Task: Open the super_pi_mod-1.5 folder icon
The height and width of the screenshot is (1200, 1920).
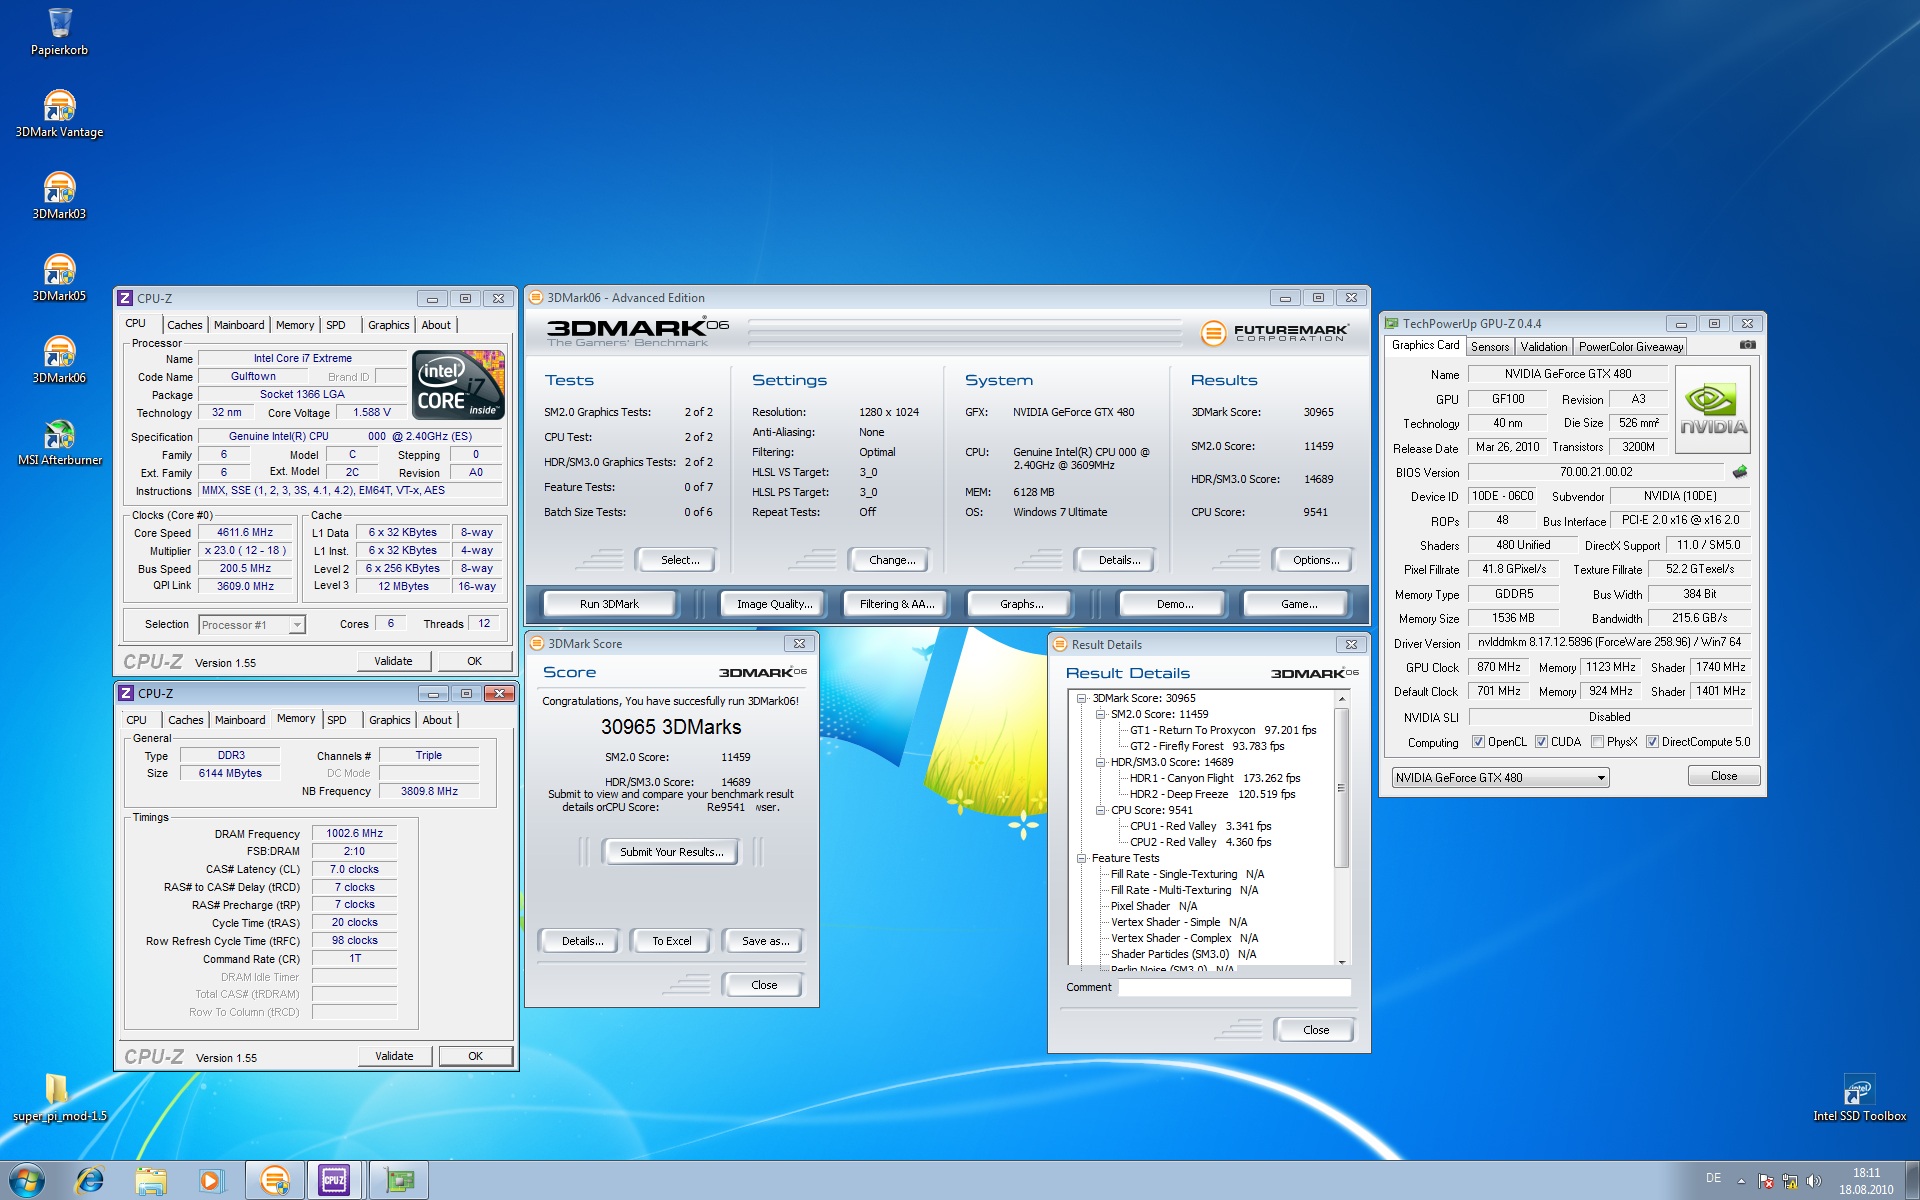Action: 59,1097
